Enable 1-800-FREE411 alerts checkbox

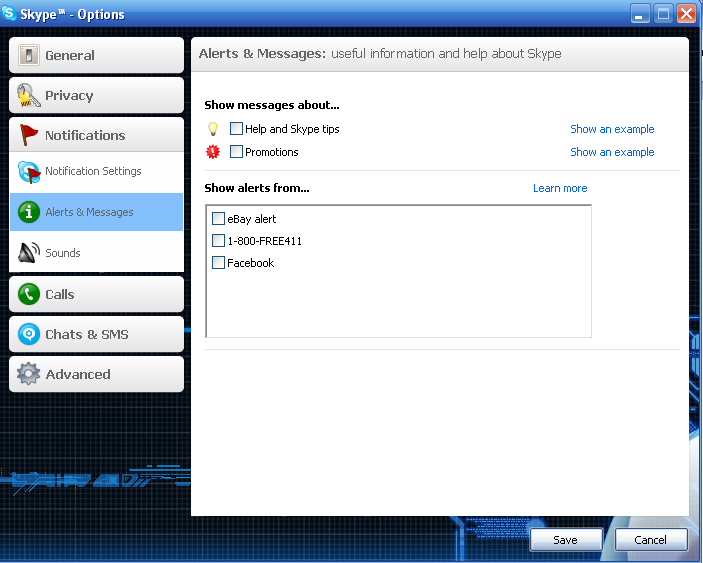tap(218, 240)
